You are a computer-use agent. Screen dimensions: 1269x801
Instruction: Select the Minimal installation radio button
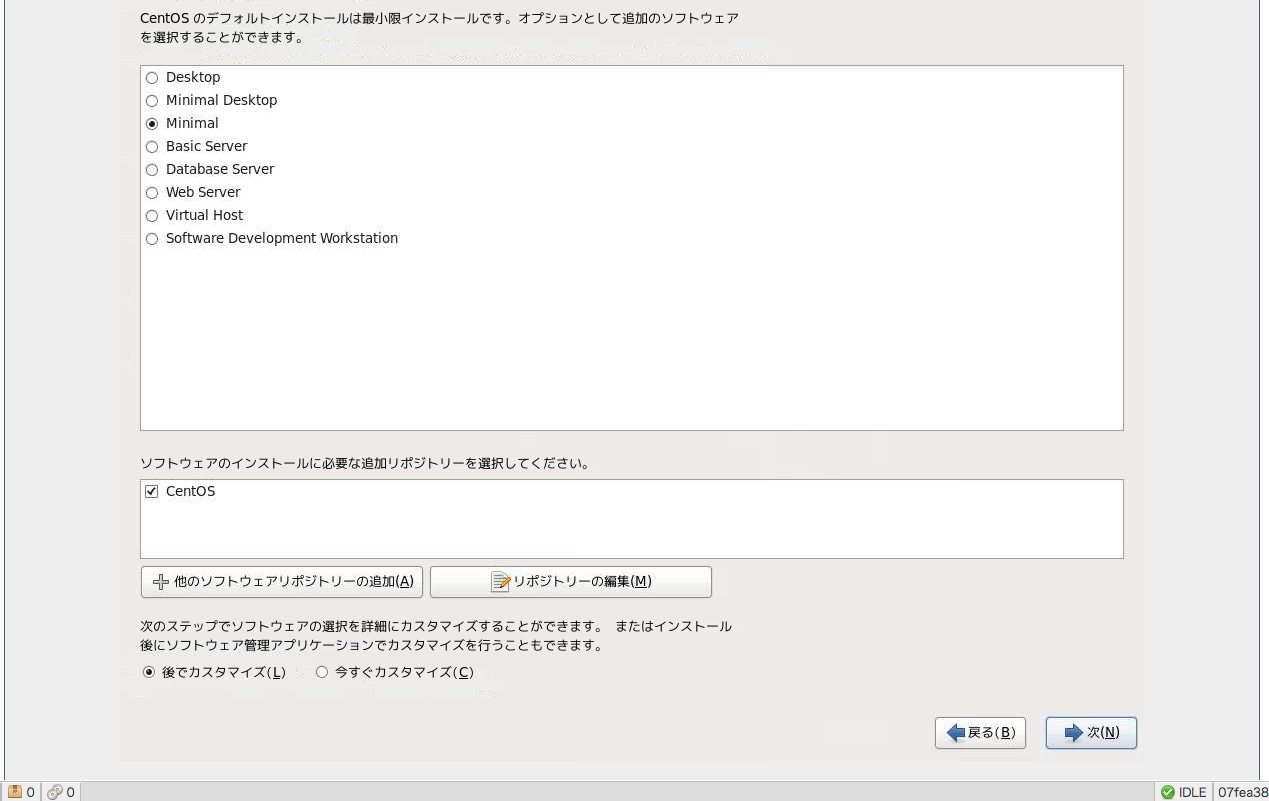pos(152,124)
